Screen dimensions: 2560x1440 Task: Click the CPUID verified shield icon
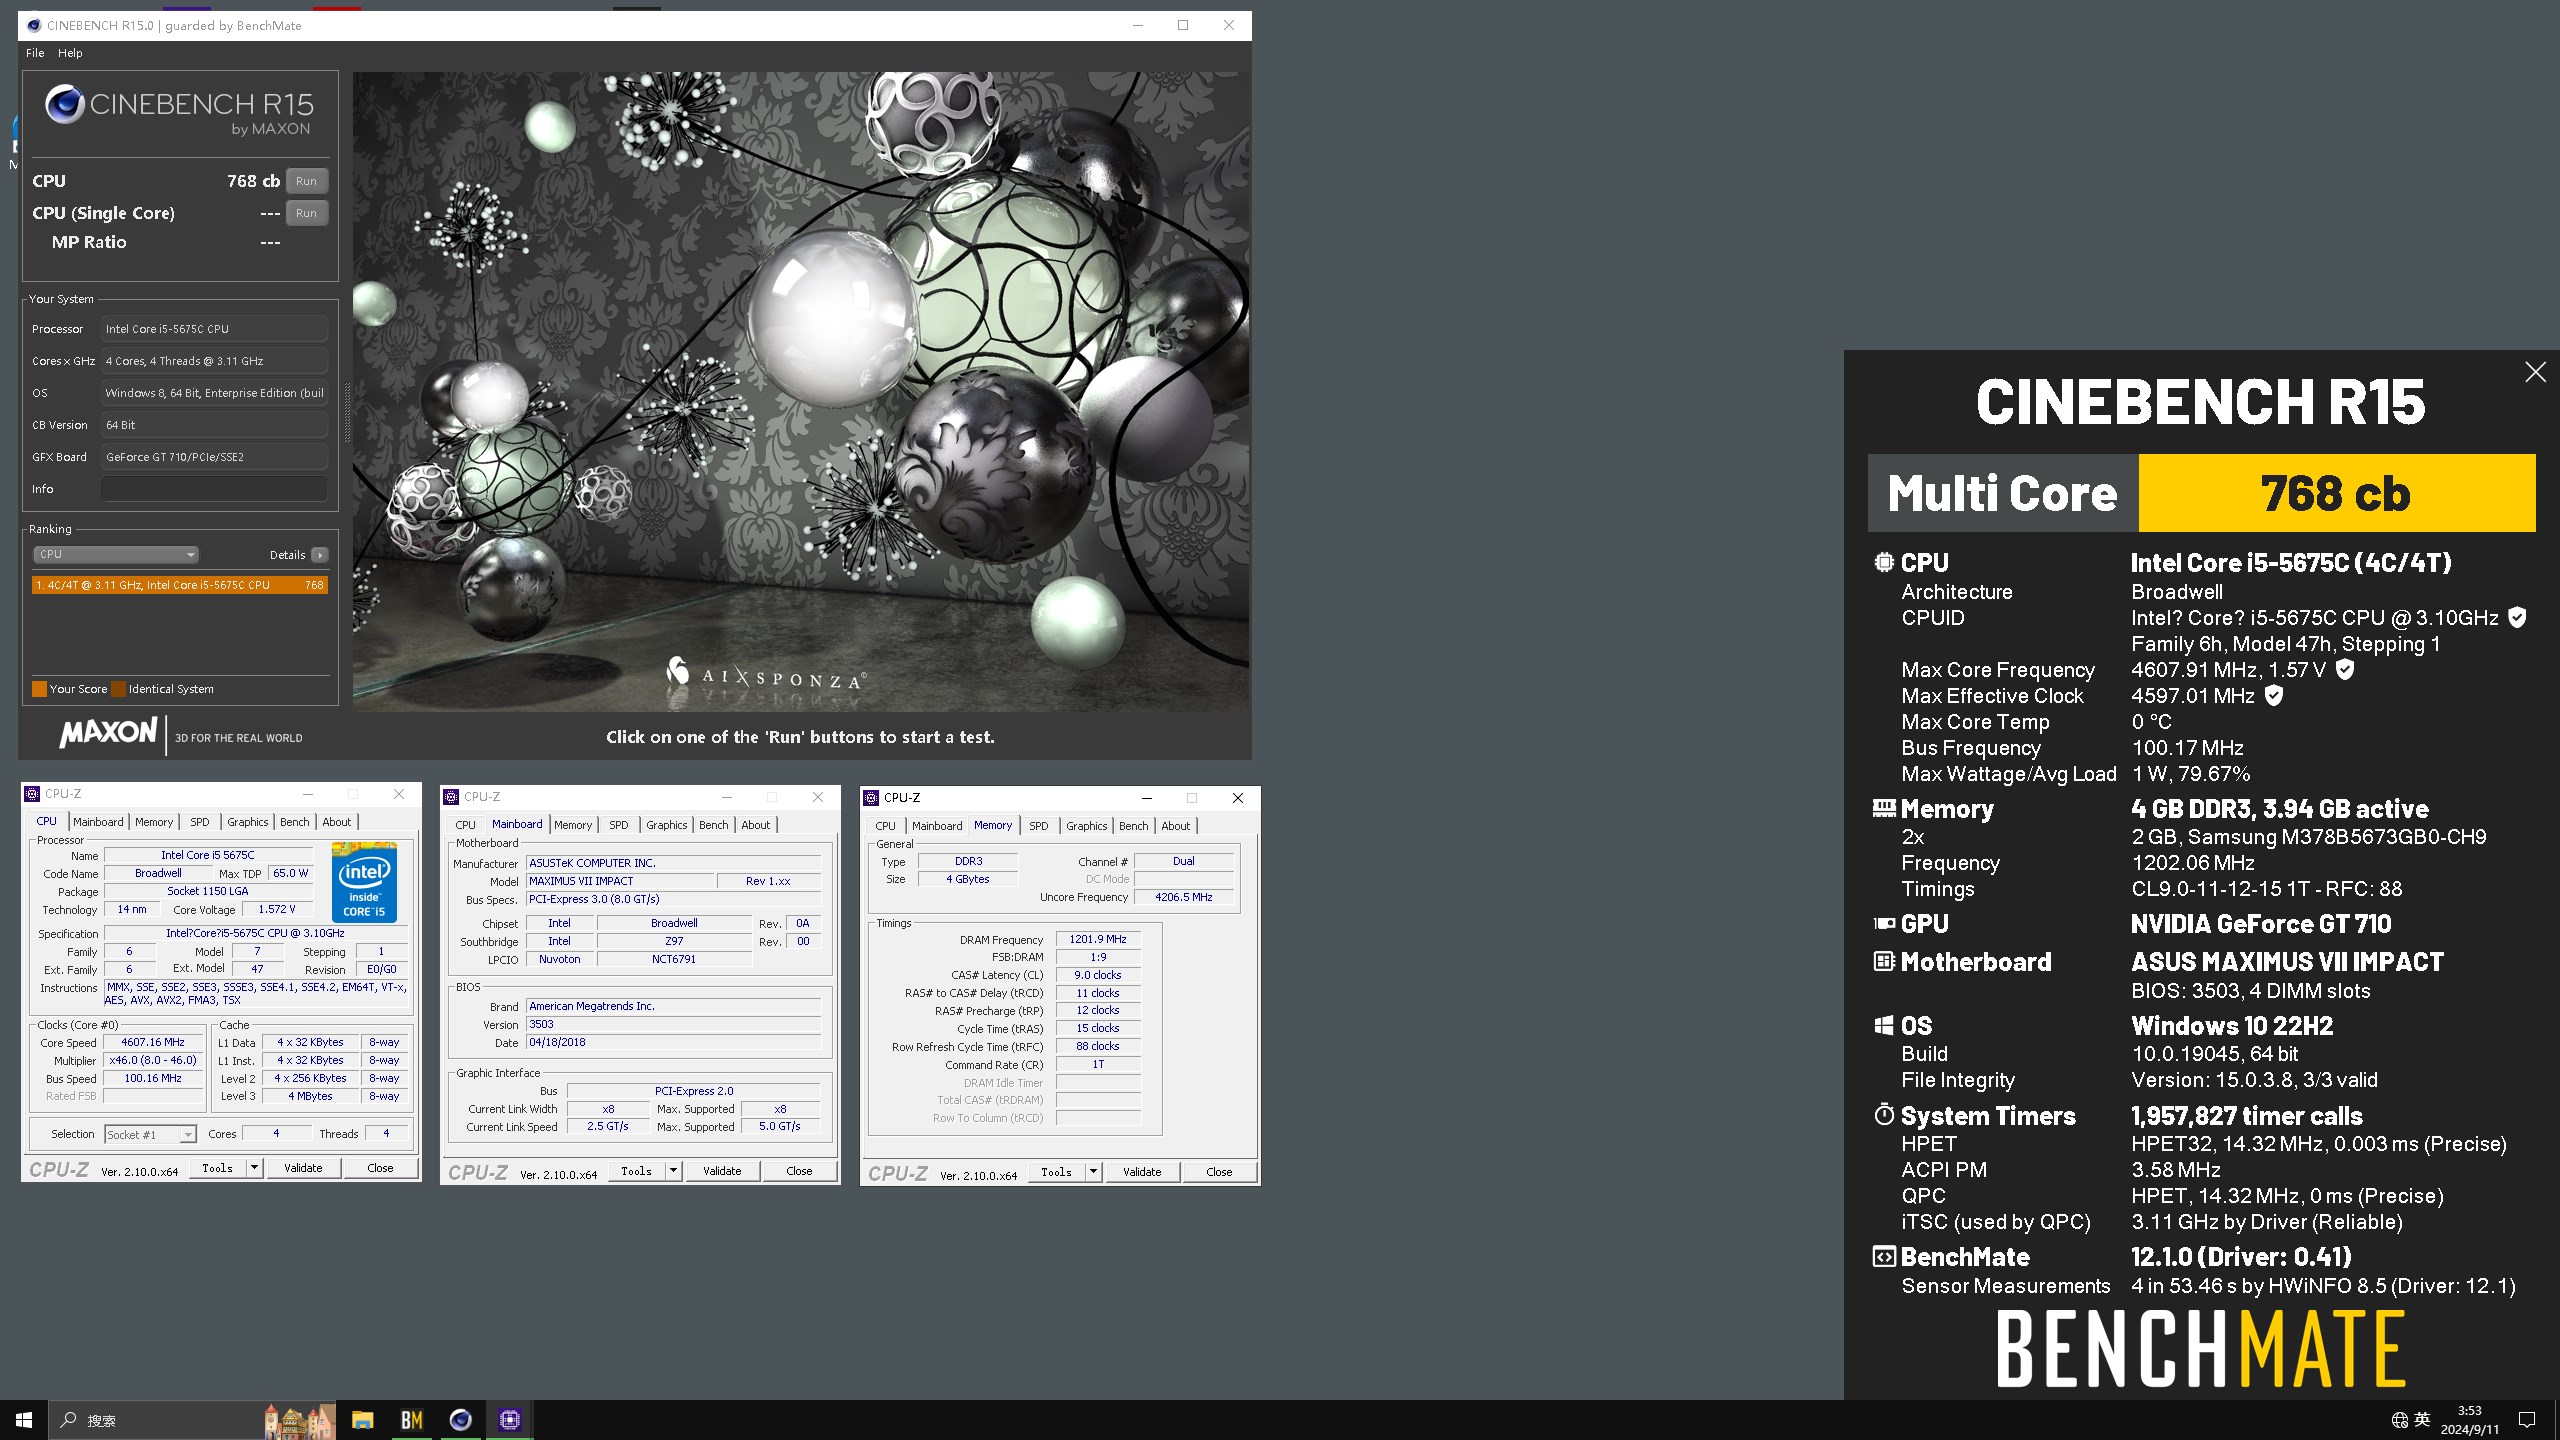pos(2517,618)
